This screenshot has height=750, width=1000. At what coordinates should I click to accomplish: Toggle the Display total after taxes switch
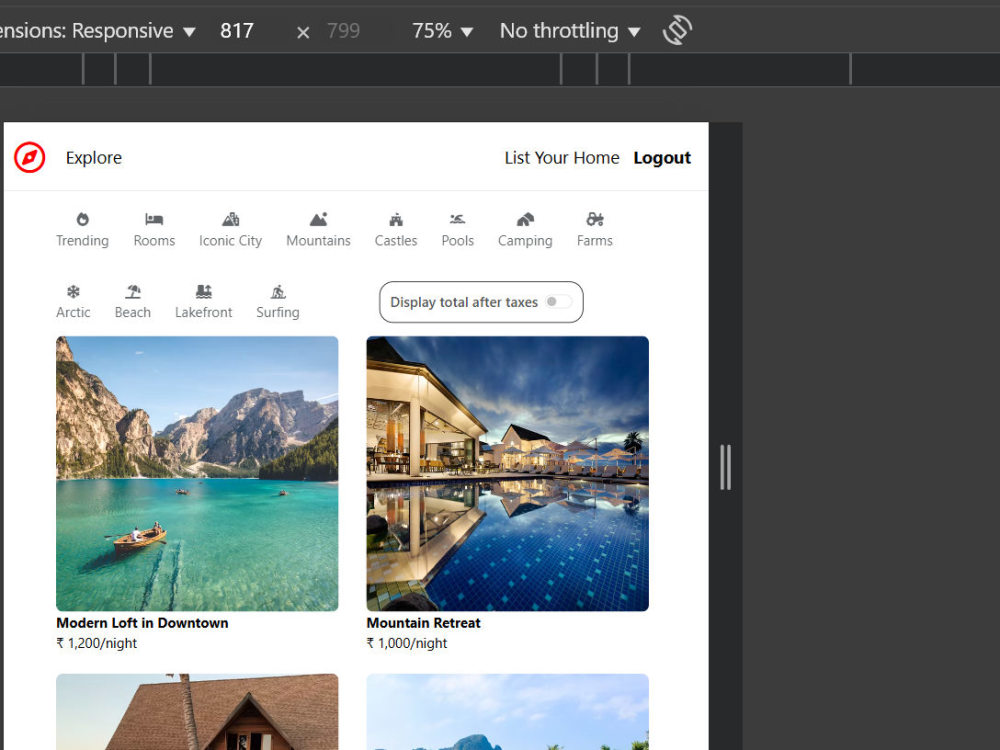pyautogui.click(x=558, y=302)
